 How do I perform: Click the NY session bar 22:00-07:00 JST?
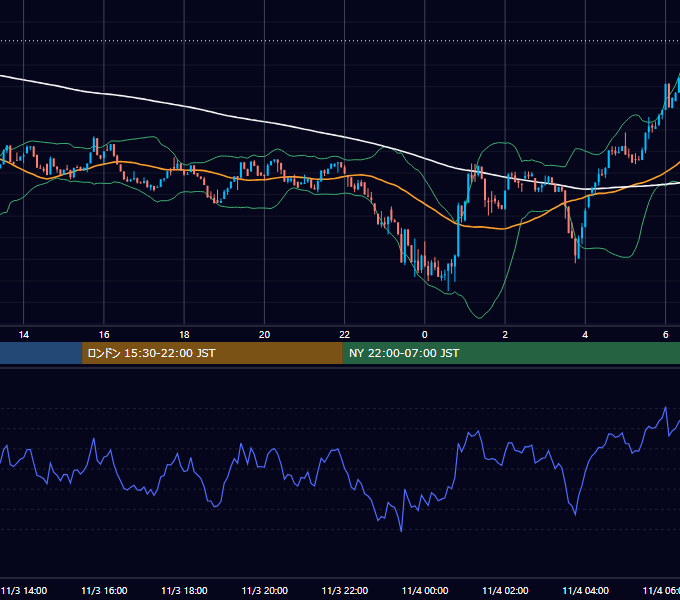coord(511,353)
